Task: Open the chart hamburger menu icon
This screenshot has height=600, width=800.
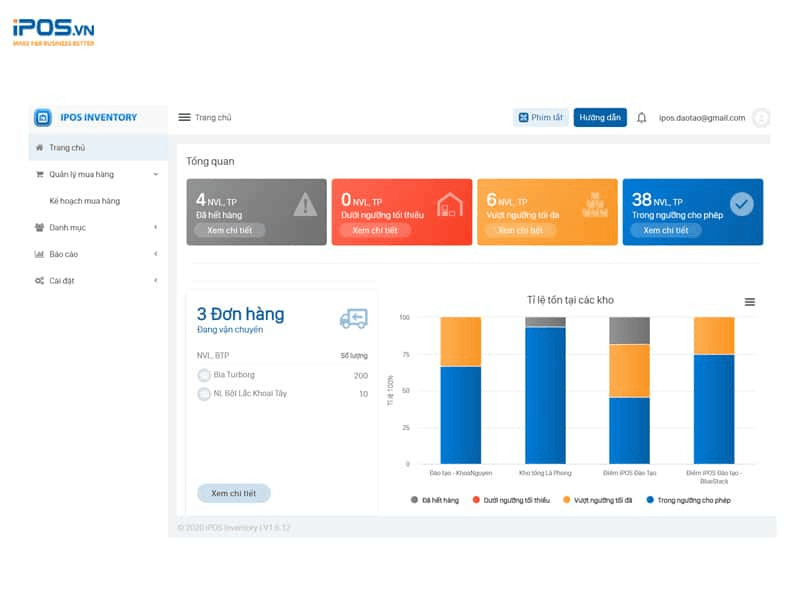Action: pos(750,302)
